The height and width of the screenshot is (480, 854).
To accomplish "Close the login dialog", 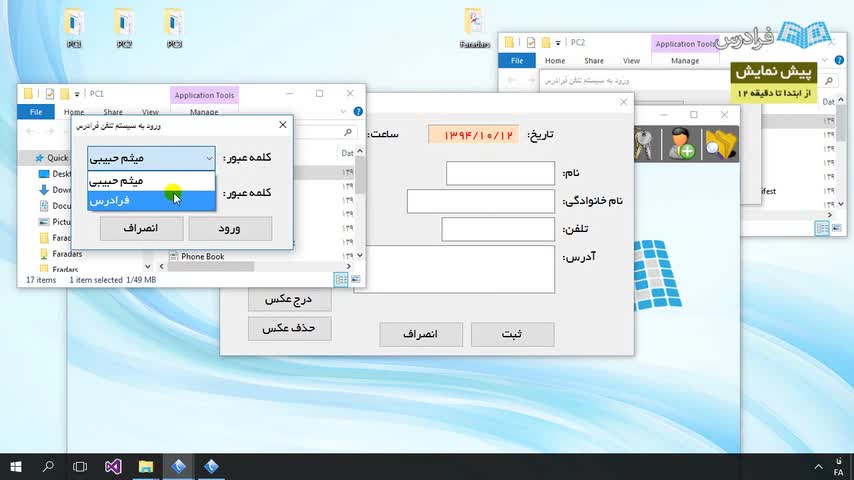I will coord(283,125).
